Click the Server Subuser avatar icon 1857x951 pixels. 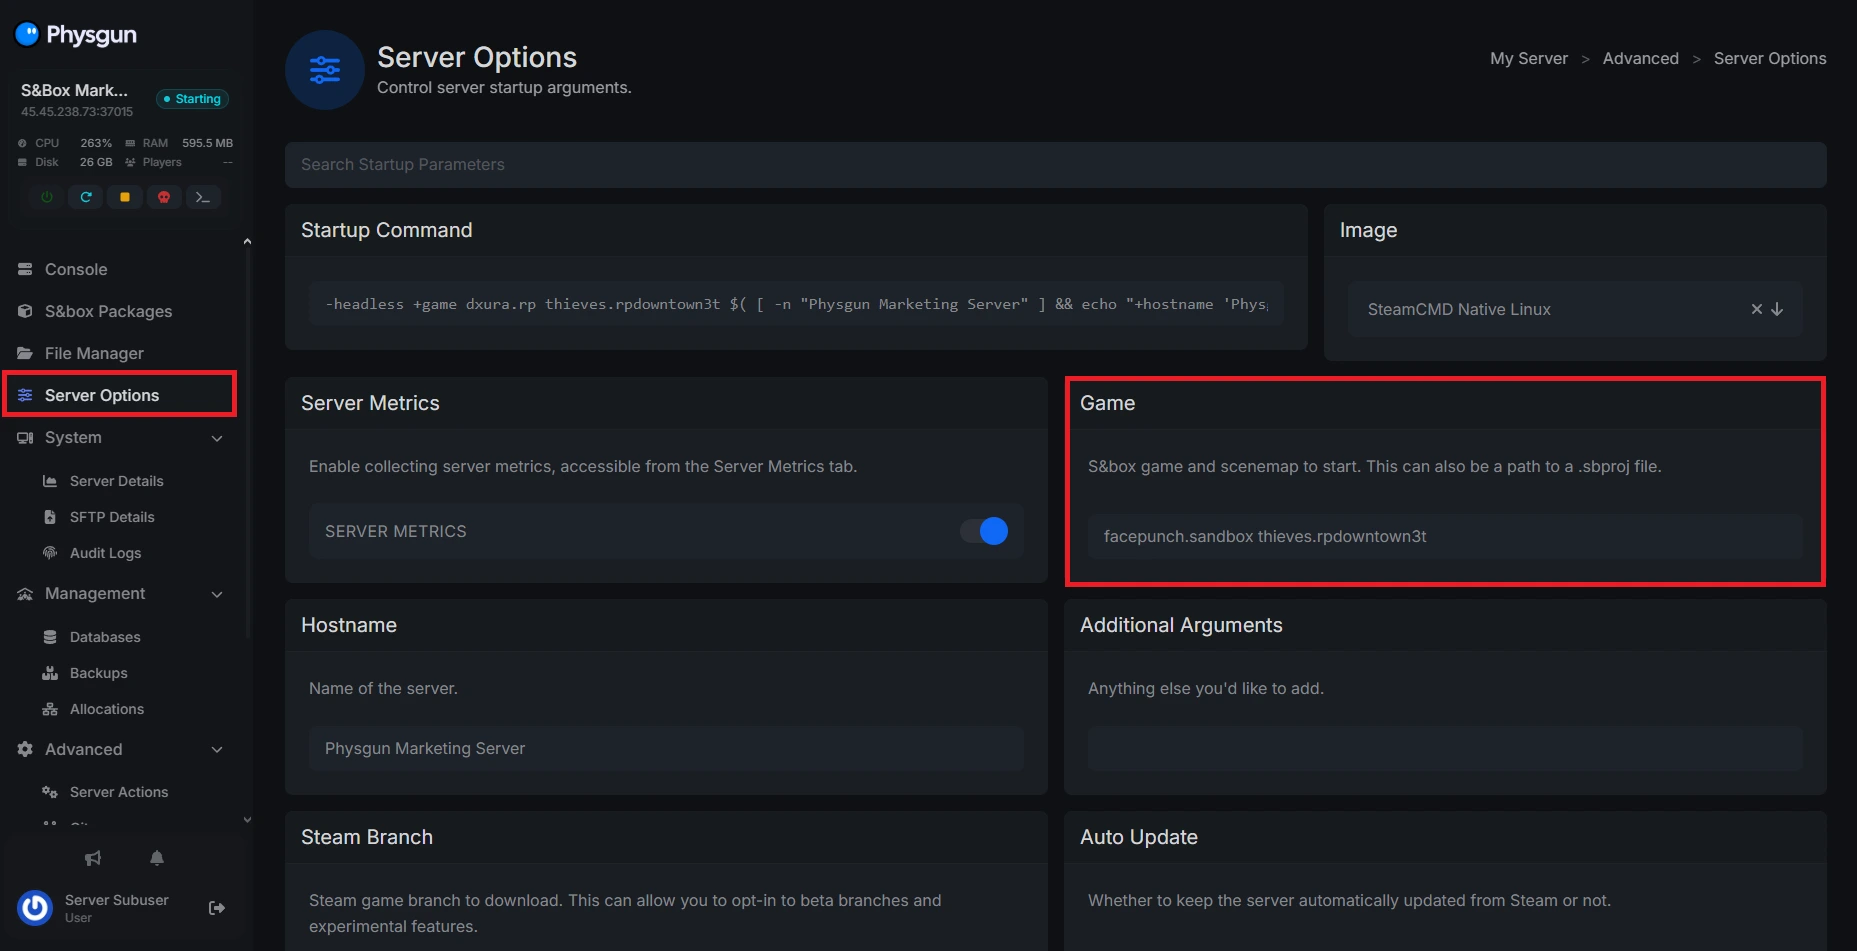(35, 908)
